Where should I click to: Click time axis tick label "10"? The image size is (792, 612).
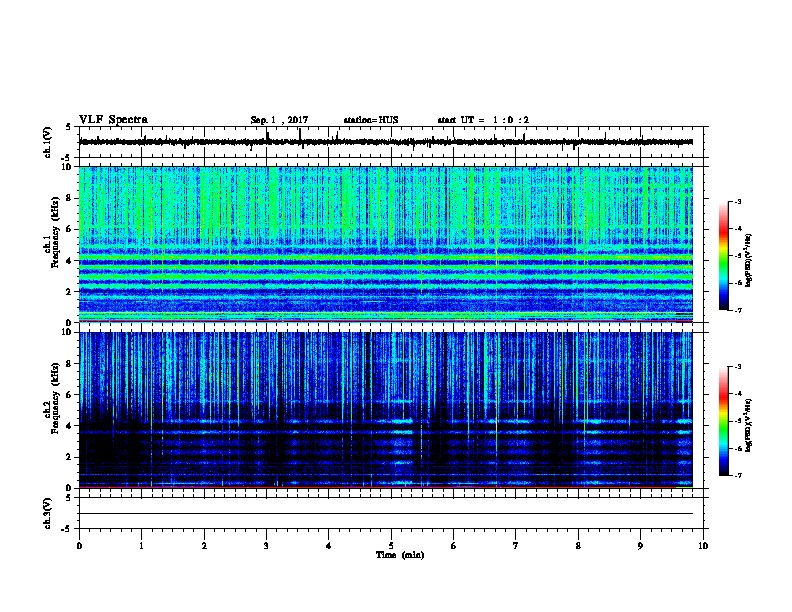click(x=703, y=546)
